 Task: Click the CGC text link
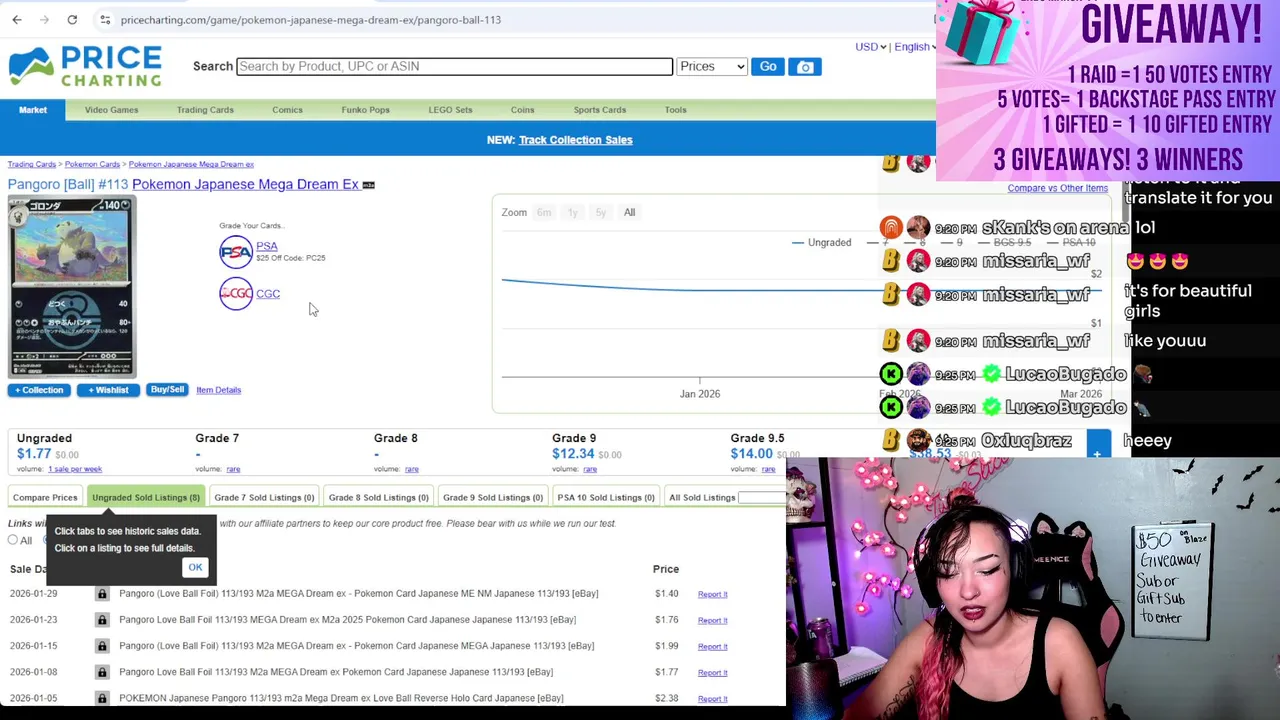(x=268, y=294)
